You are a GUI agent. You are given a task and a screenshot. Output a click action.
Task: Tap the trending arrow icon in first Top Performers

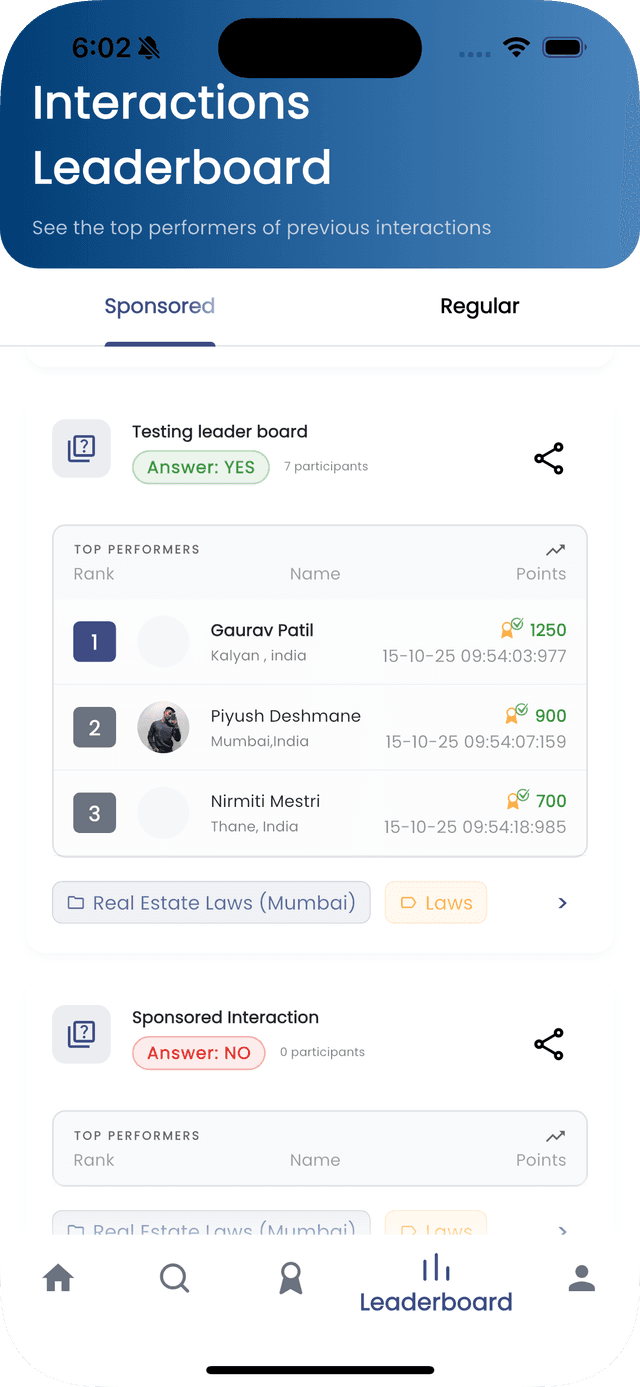555,550
